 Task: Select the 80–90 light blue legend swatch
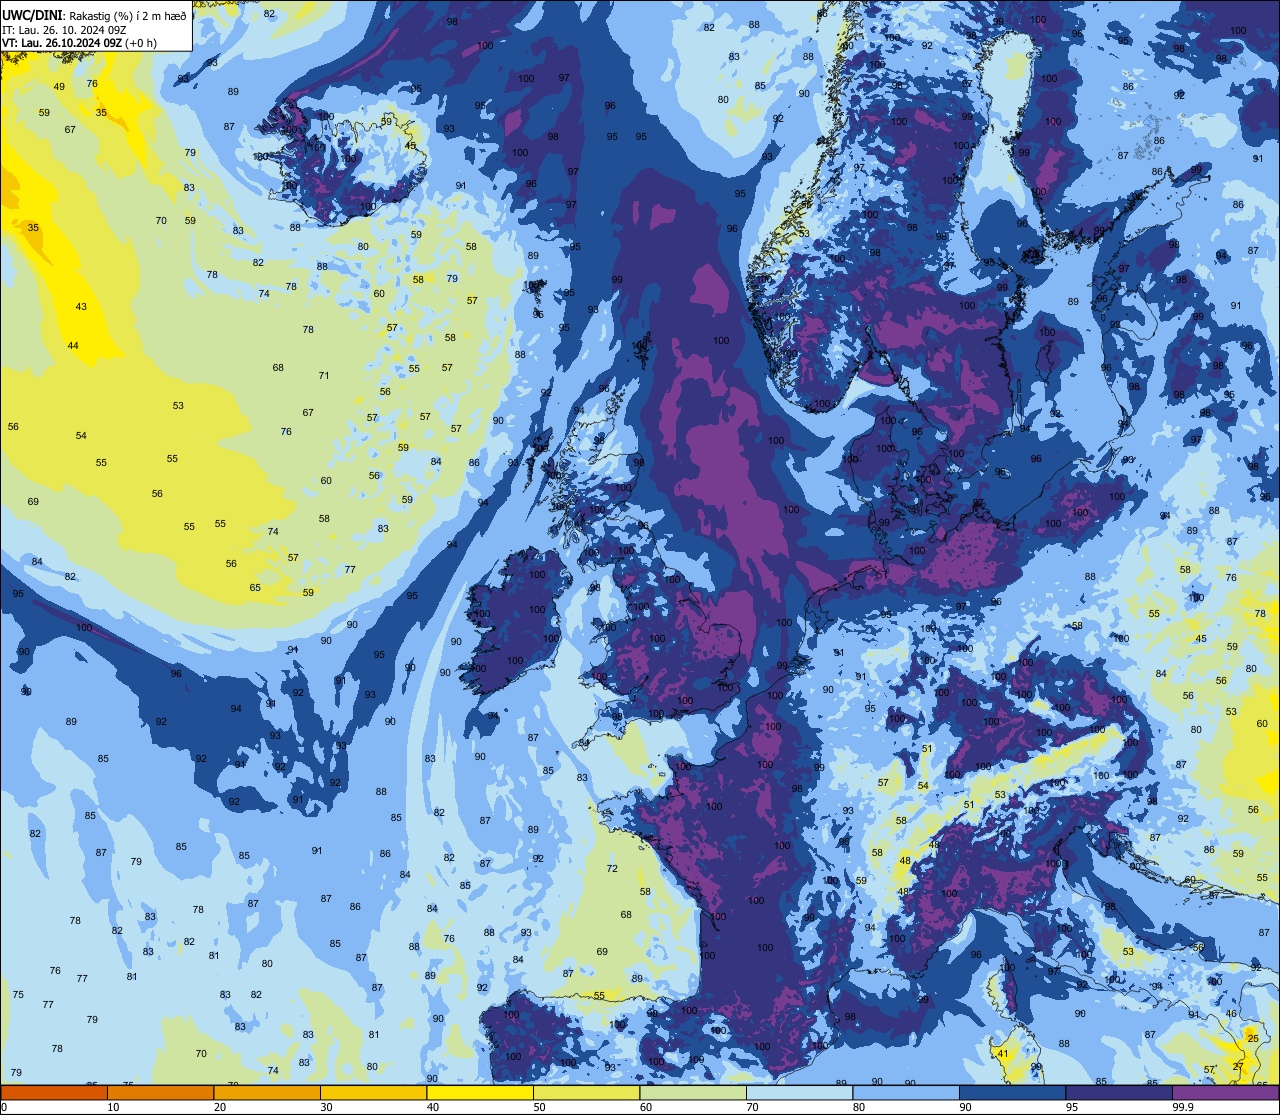tap(906, 1092)
